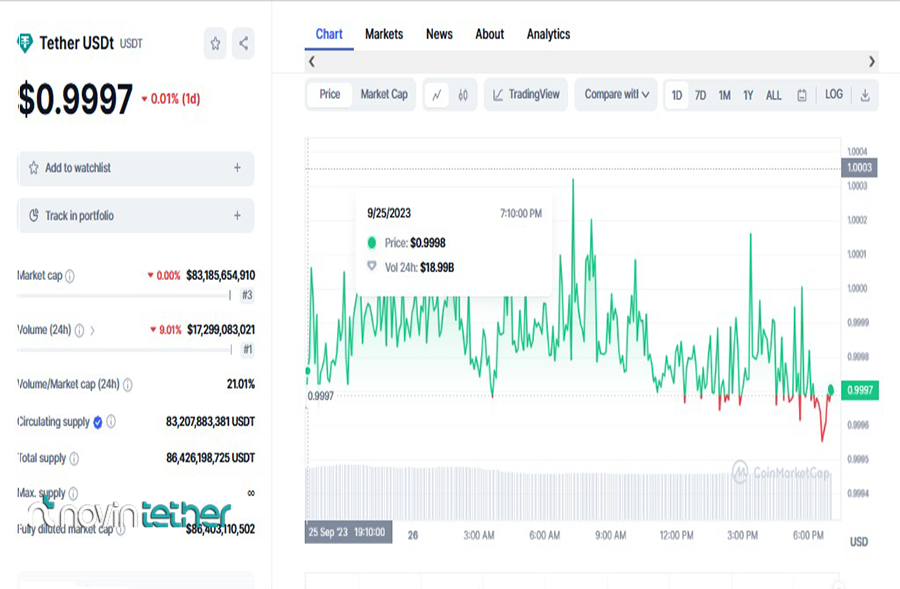Click plus icon on Track in portfolio
Image resolution: width=900 pixels, height=589 pixels.
[x=237, y=215]
